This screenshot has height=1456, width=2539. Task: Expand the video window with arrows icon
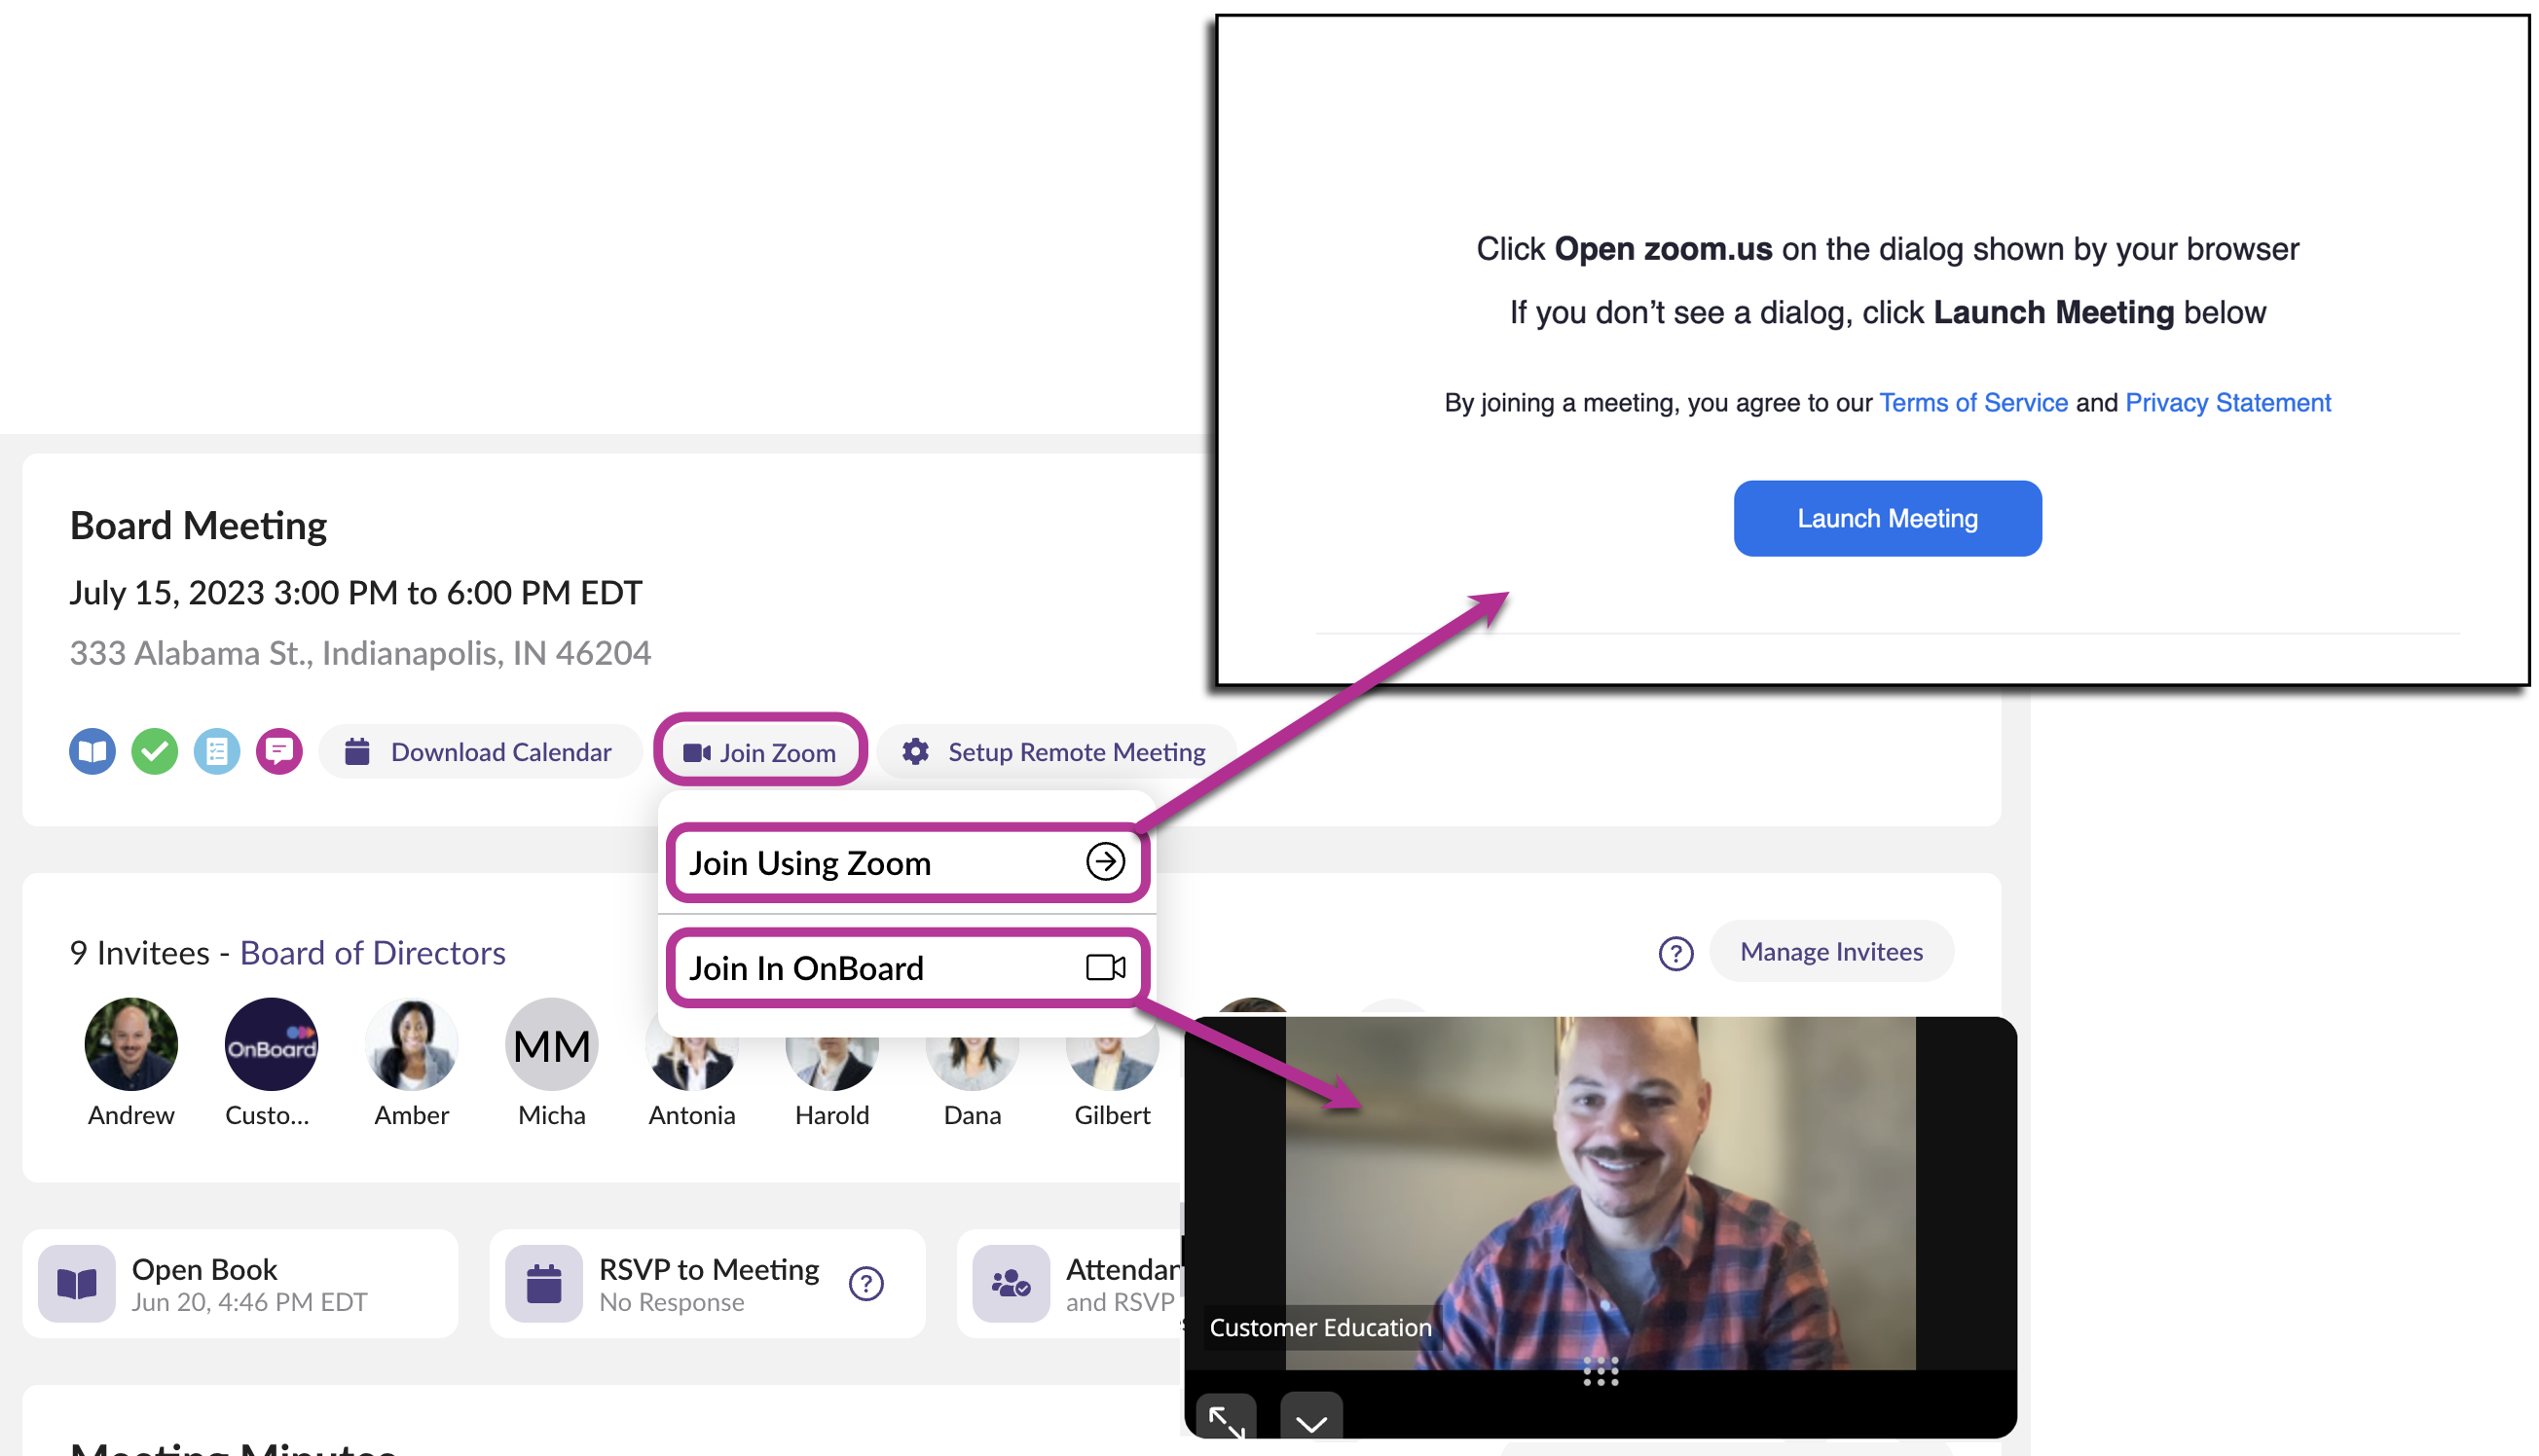click(x=1225, y=1418)
